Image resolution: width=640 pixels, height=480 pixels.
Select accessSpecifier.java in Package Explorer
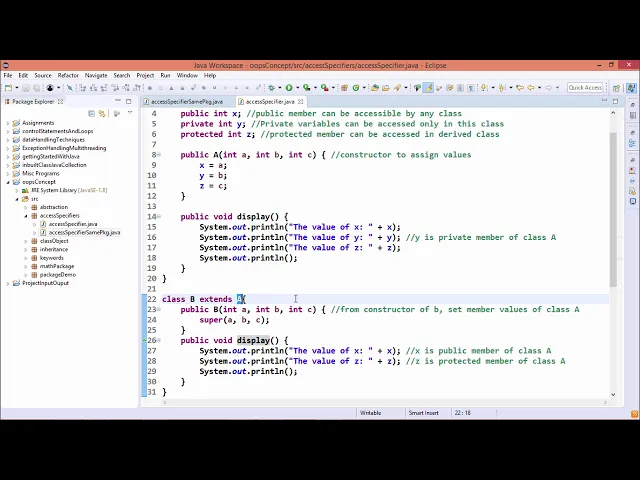tap(73, 224)
